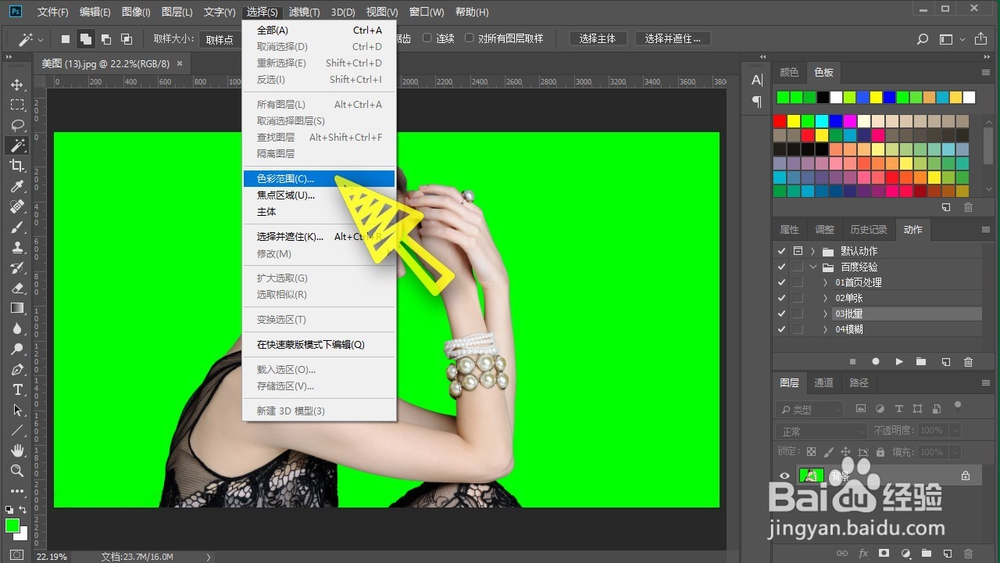Viewport: 1000px width, 563px height.
Task: Click the Subtract from Selection mode icon
Action: pyautogui.click(x=106, y=39)
